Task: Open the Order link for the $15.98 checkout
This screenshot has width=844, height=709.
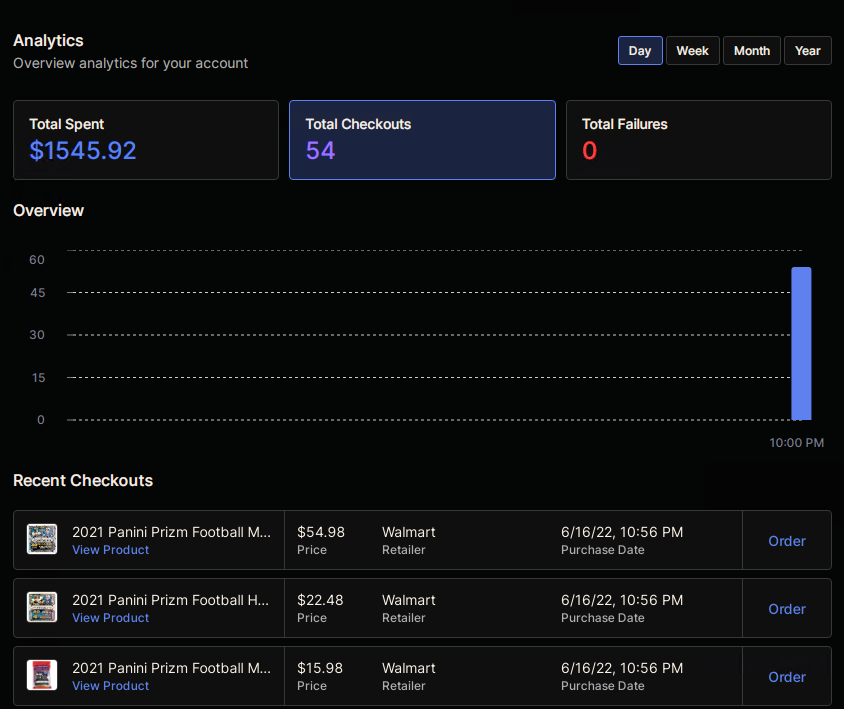Action: point(786,676)
